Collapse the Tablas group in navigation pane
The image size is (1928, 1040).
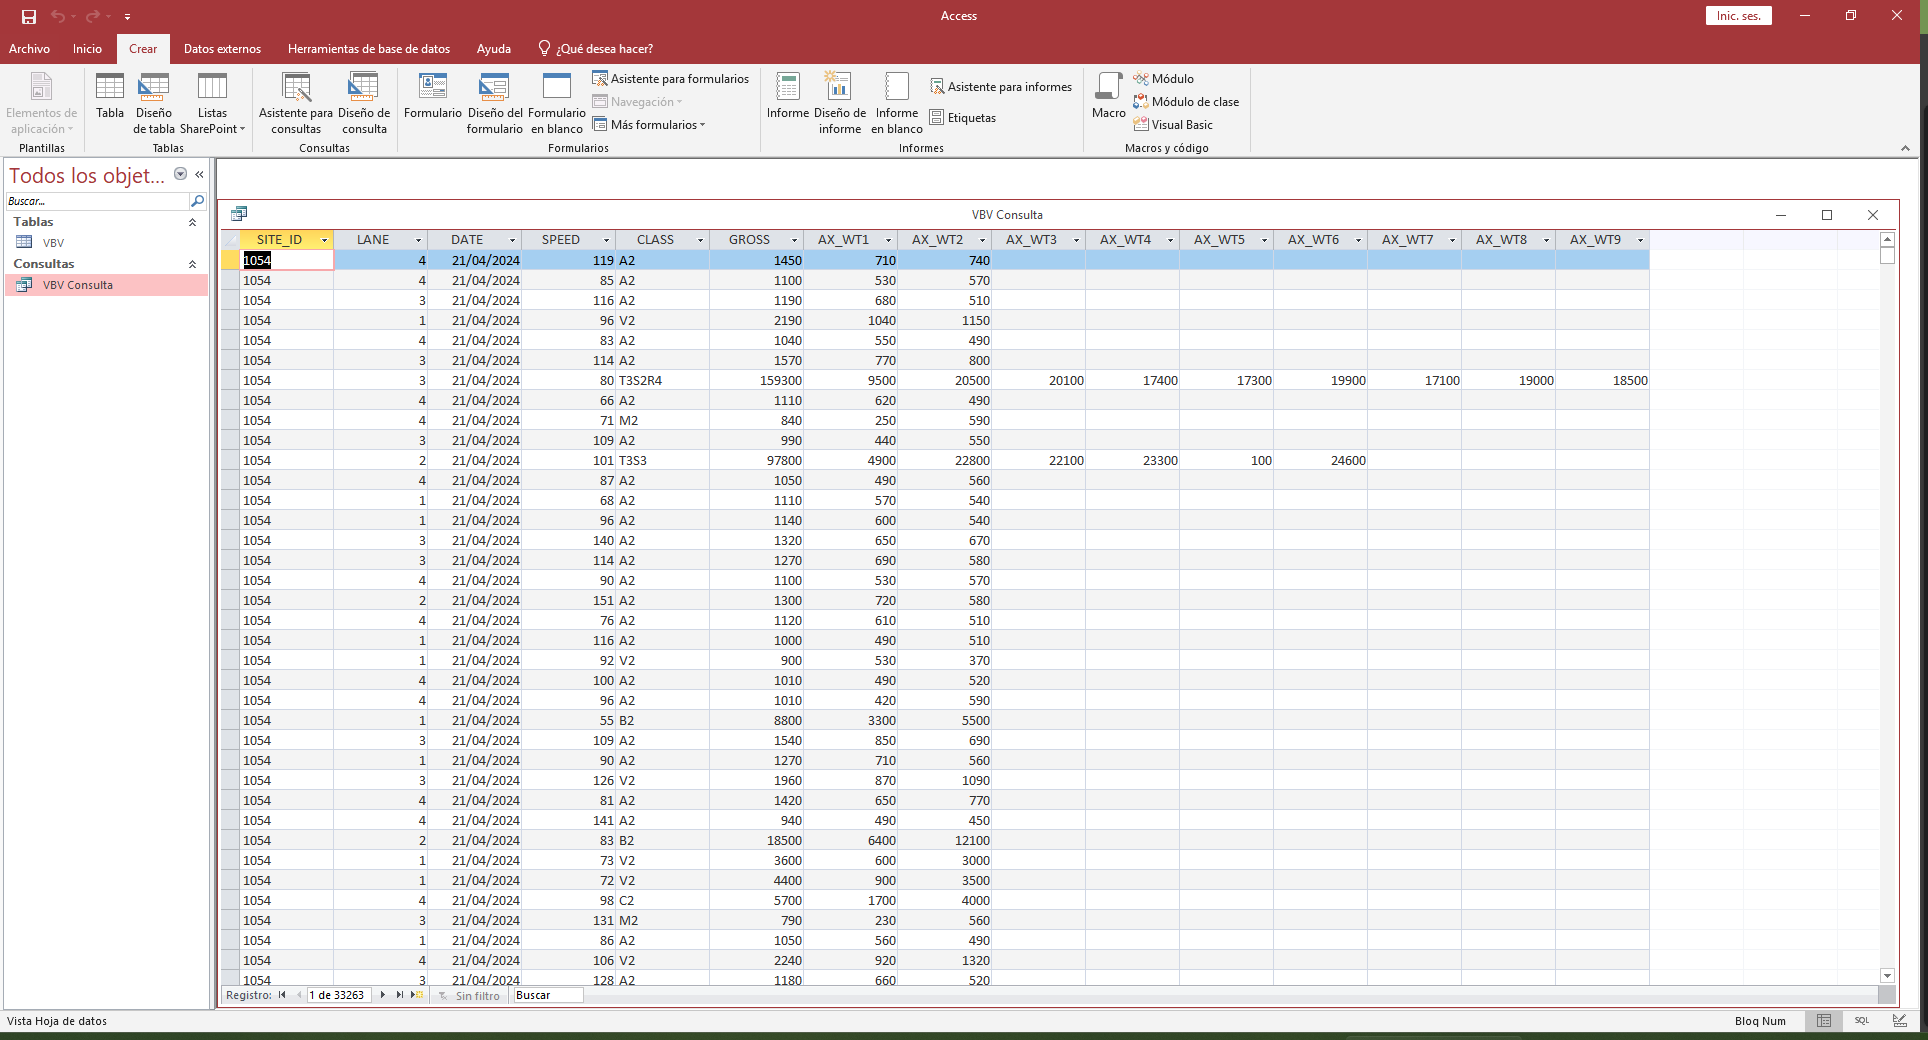tap(192, 222)
